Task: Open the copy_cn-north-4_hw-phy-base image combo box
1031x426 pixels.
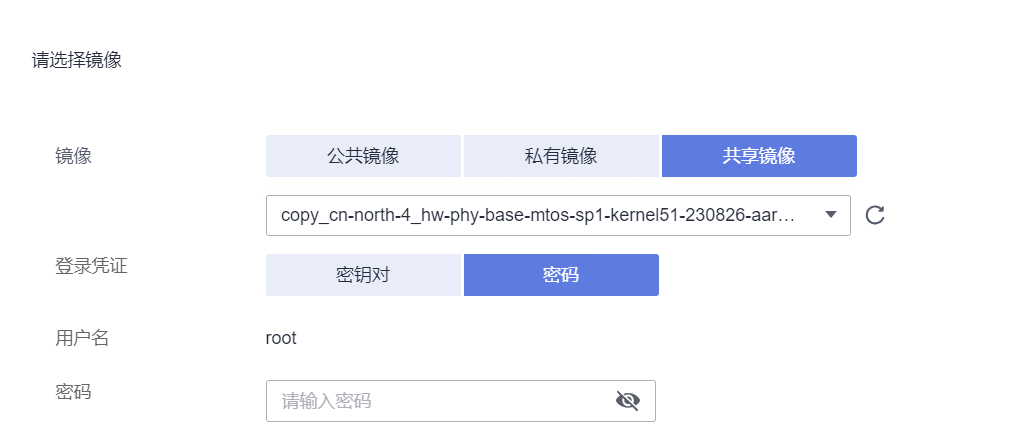Action: point(558,215)
